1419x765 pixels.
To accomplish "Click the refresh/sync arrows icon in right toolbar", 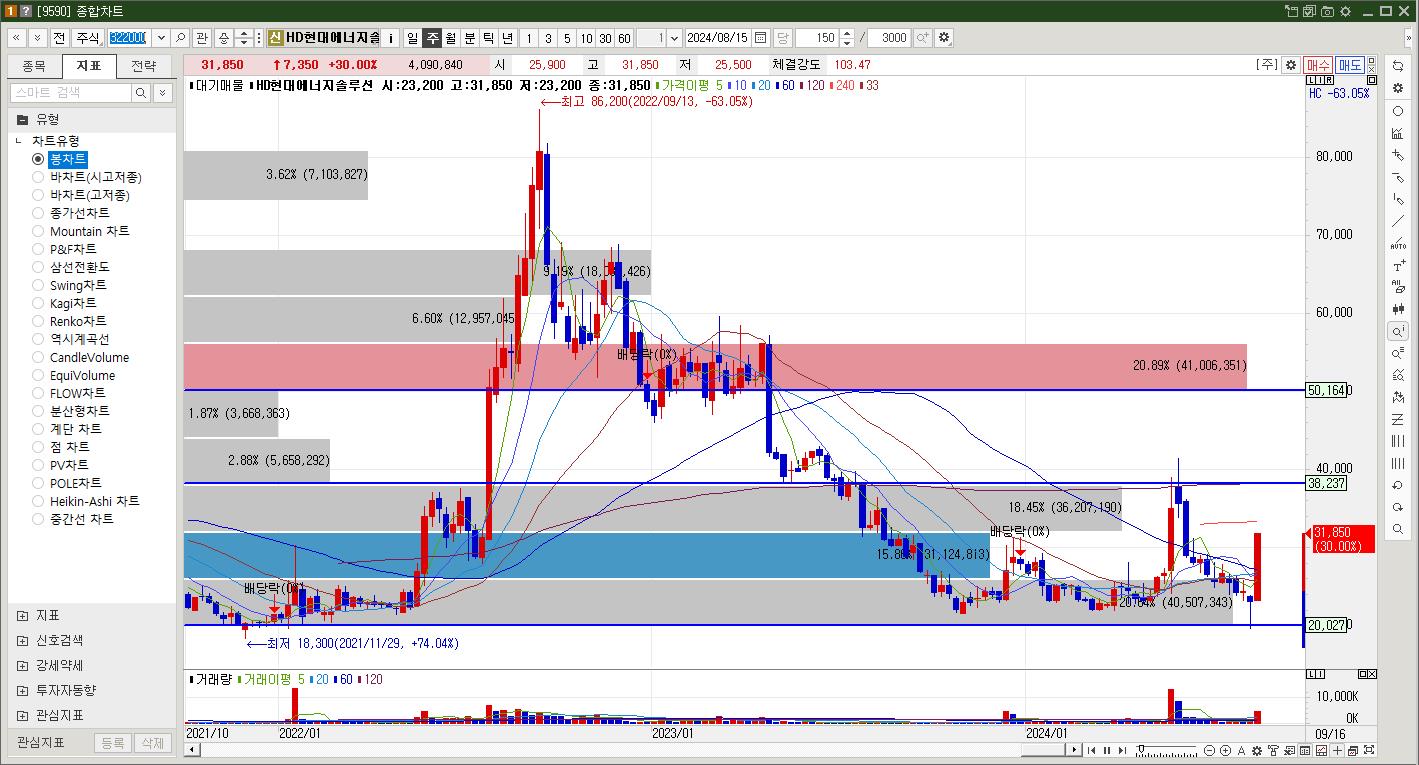I will [1398, 65].
